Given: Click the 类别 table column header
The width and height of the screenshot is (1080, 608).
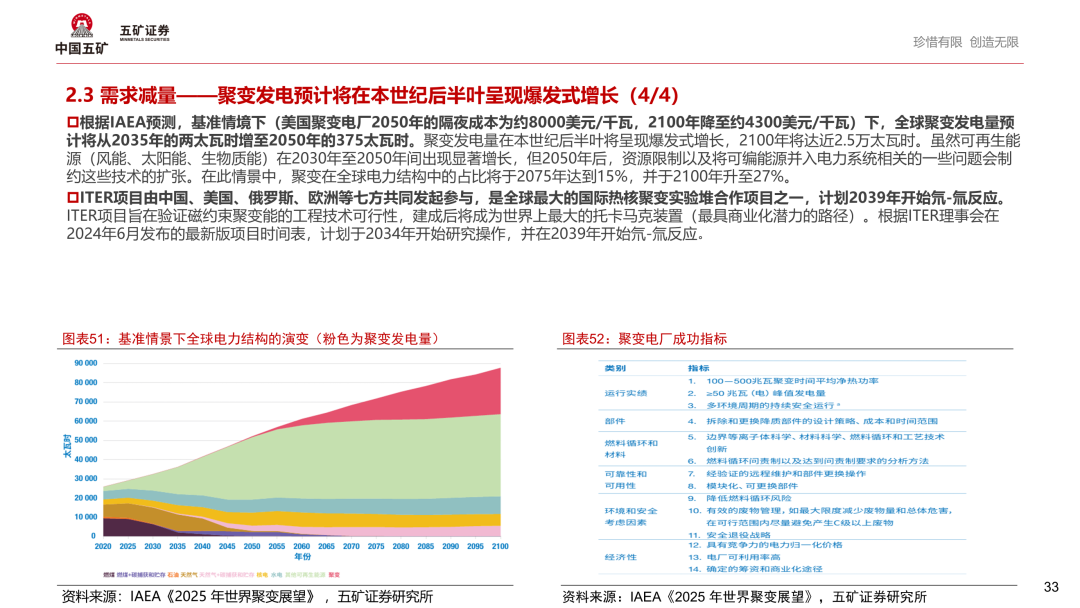Looking at the screenshot, I should pos(615,367).
